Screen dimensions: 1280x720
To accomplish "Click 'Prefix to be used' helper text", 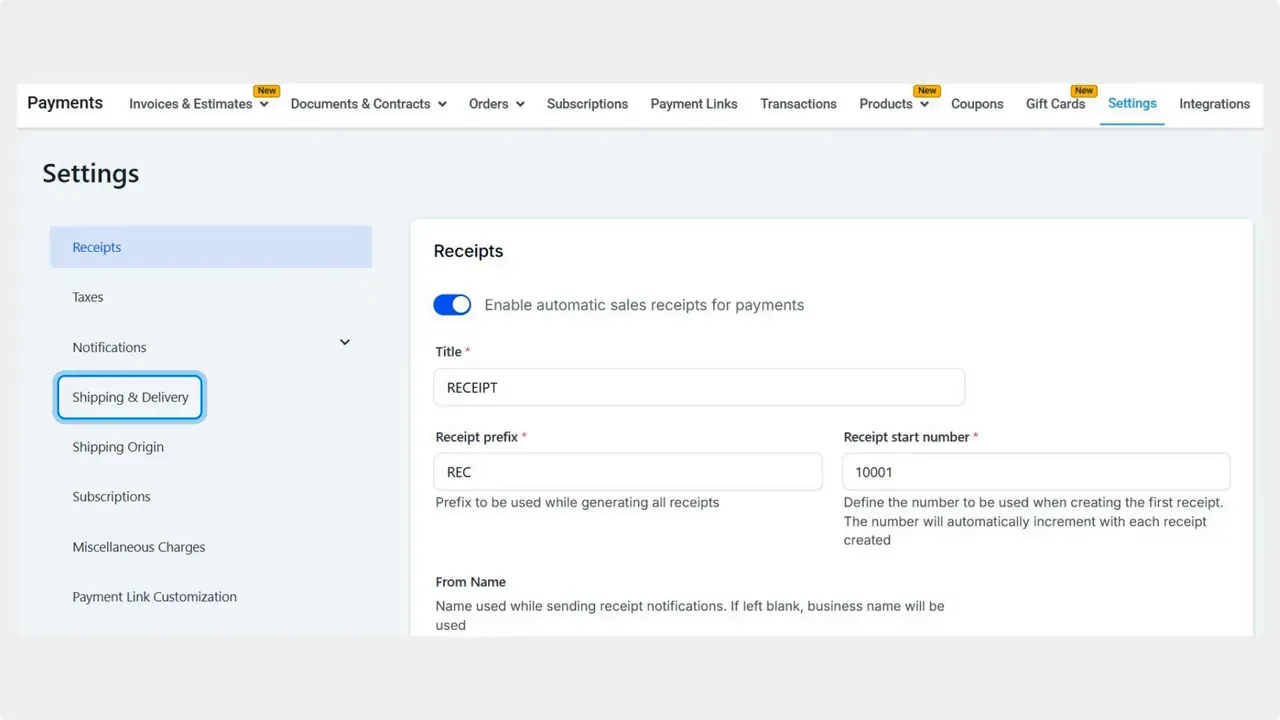I will click(x=578, y=502).
